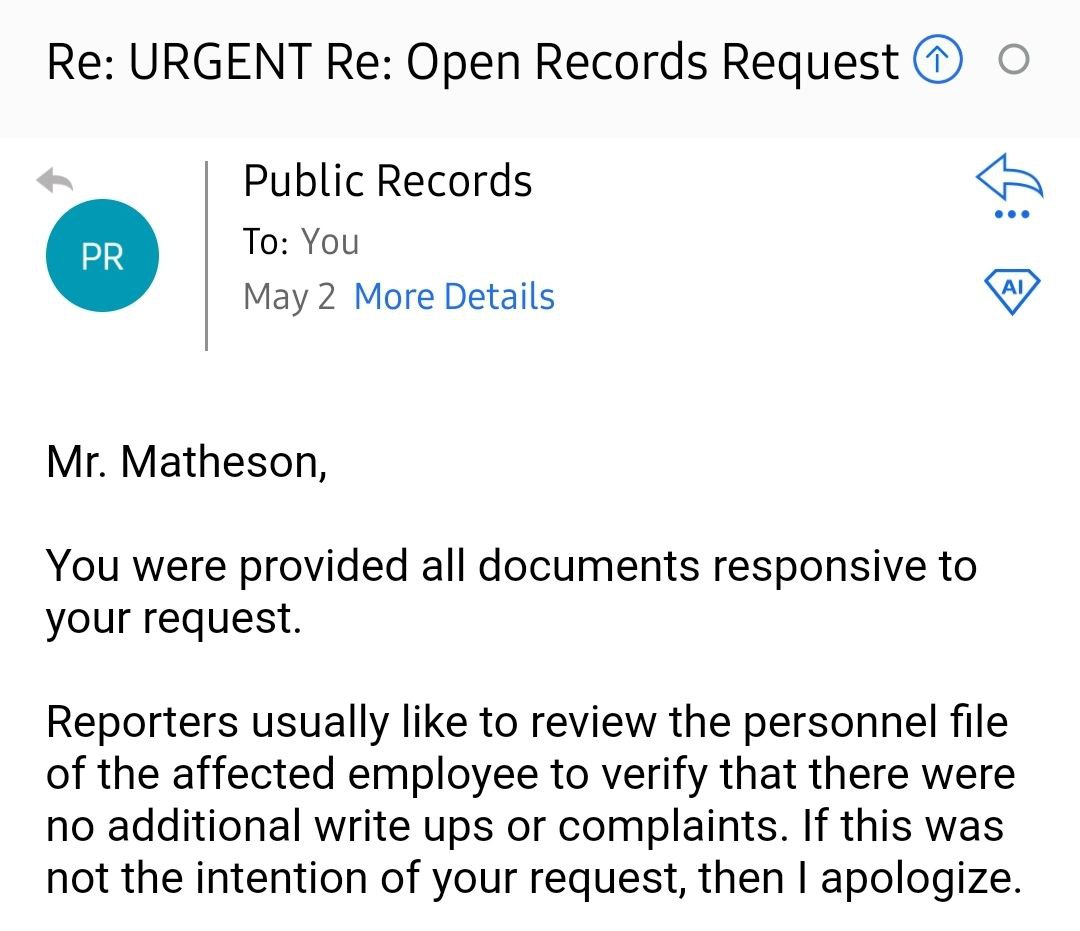Open the AI diamond icon
Image resolution: width=1080 pixels, height=931 pixels.
[x=1012, y=291]
